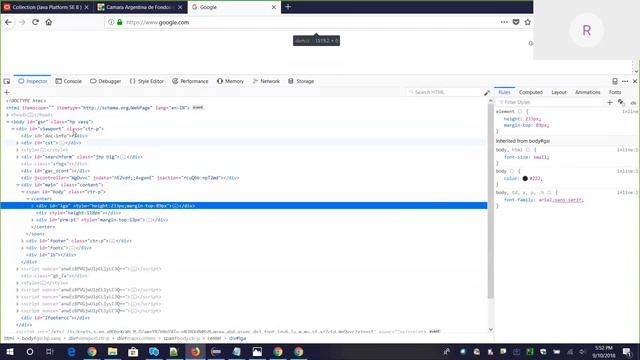
Task: Open the Style Editor tab
Action: (147, 81)
